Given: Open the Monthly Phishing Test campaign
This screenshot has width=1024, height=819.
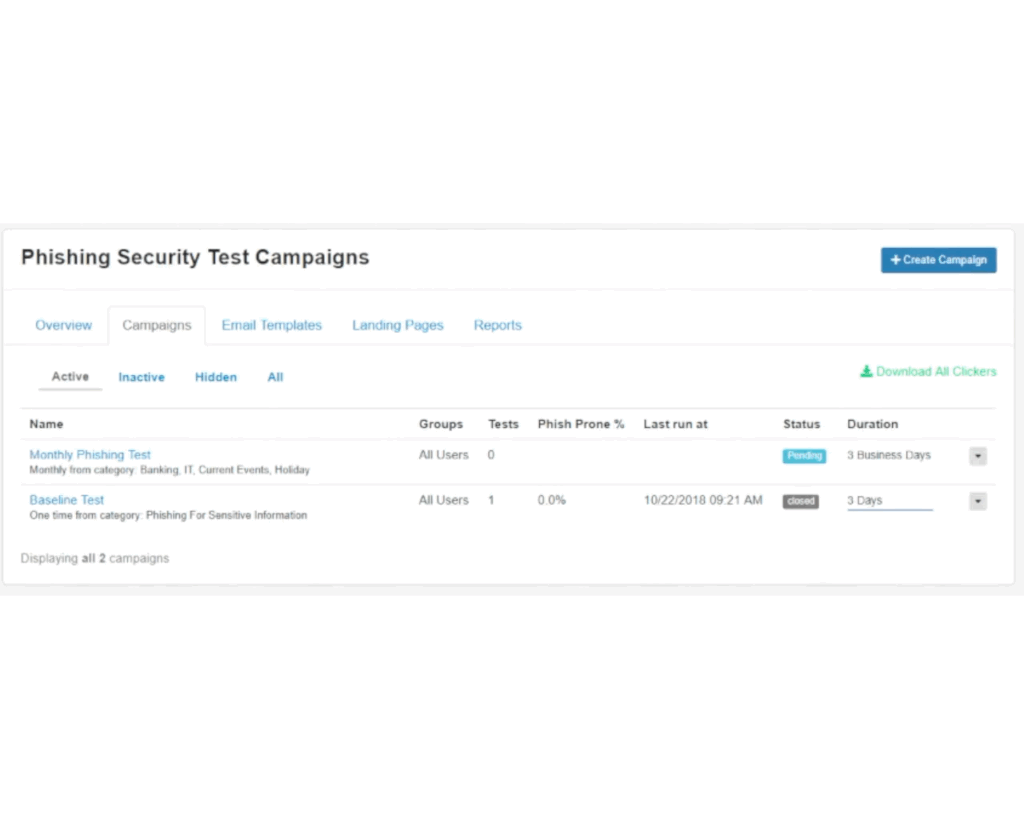Looking at the screenshot, I should (x=90, y=455).
